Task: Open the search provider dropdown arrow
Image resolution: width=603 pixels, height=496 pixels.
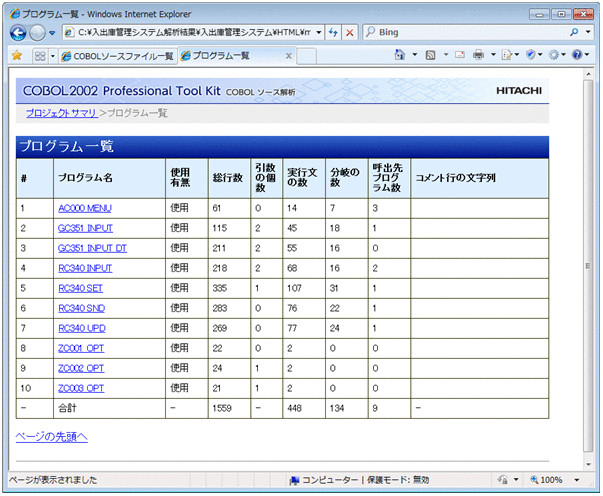Action: [588, 32]
